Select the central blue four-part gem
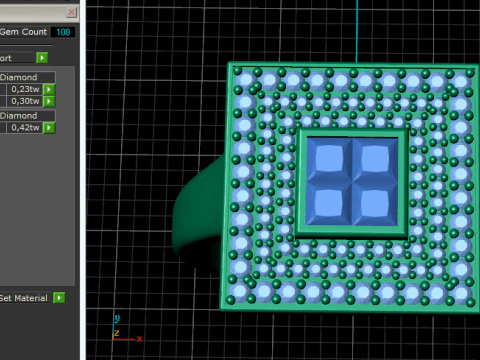Image resolution: width=480 pixels, height=360 pixels. 352,182
